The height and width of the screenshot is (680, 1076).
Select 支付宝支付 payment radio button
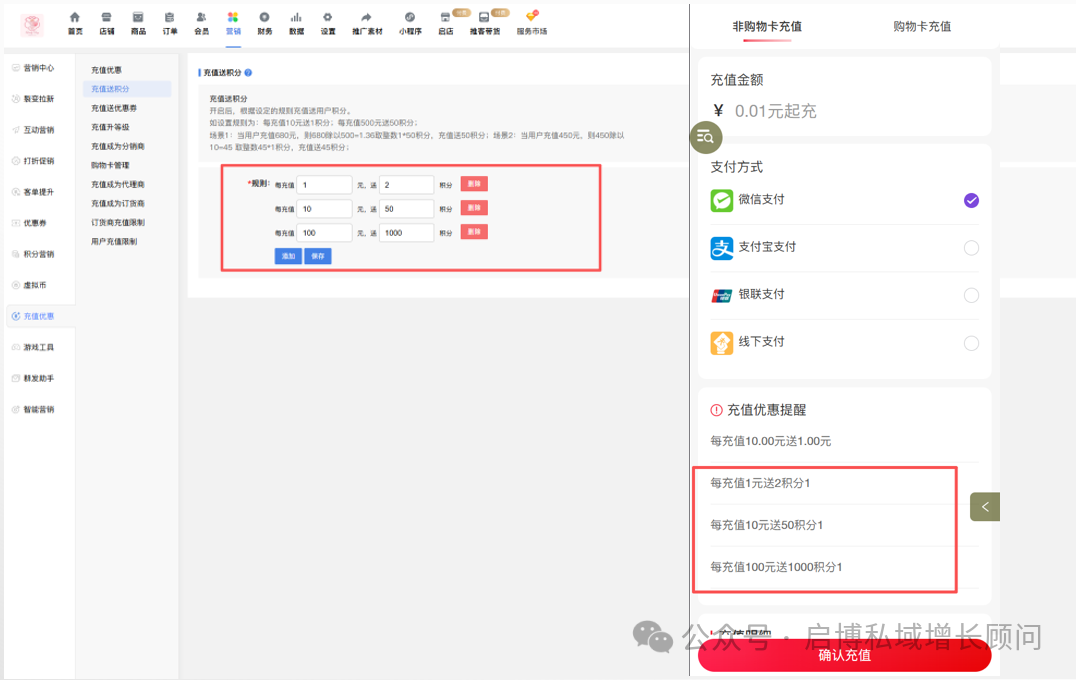click(971, 248)
